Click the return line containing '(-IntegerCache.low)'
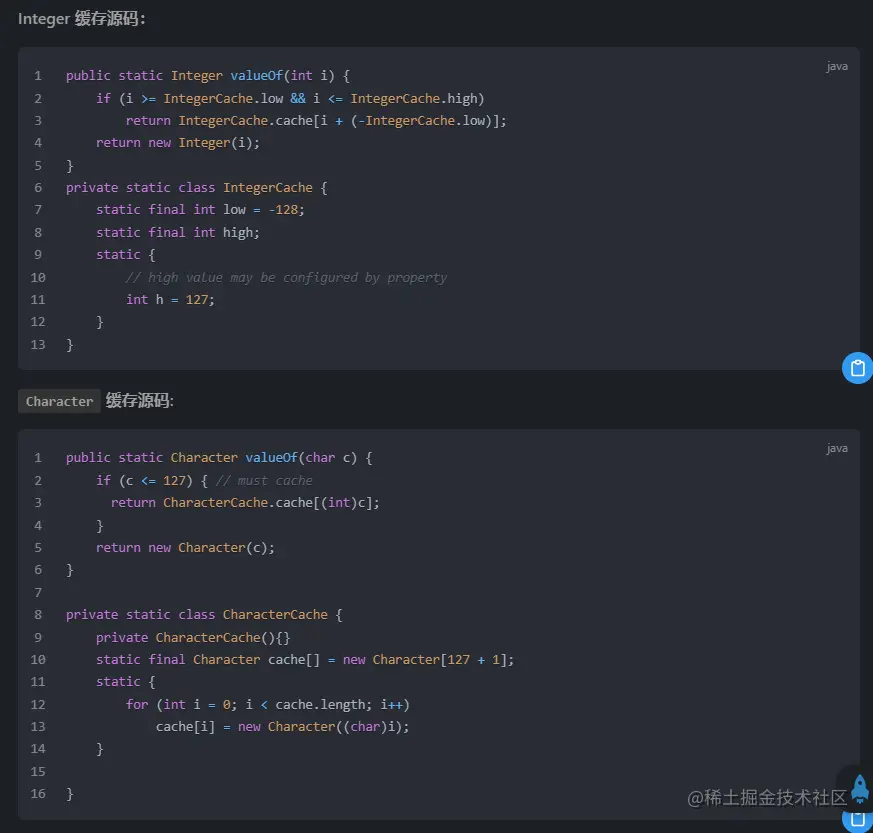 (316, 121)
